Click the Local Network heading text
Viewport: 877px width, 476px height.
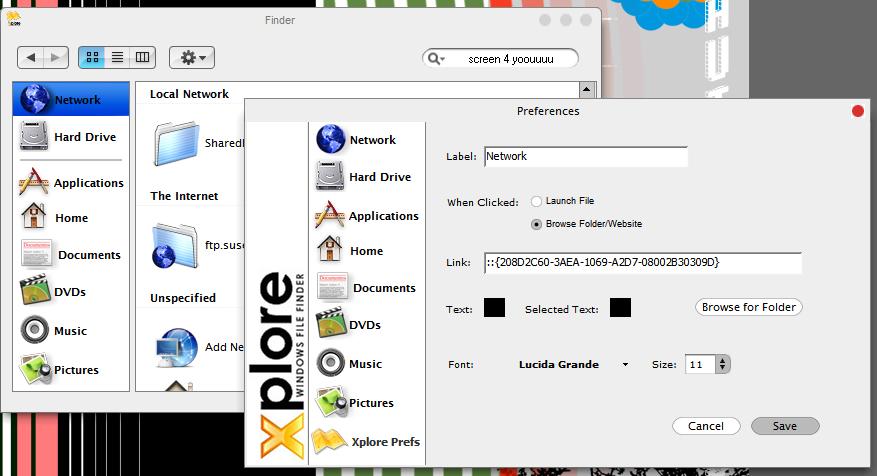189,94
